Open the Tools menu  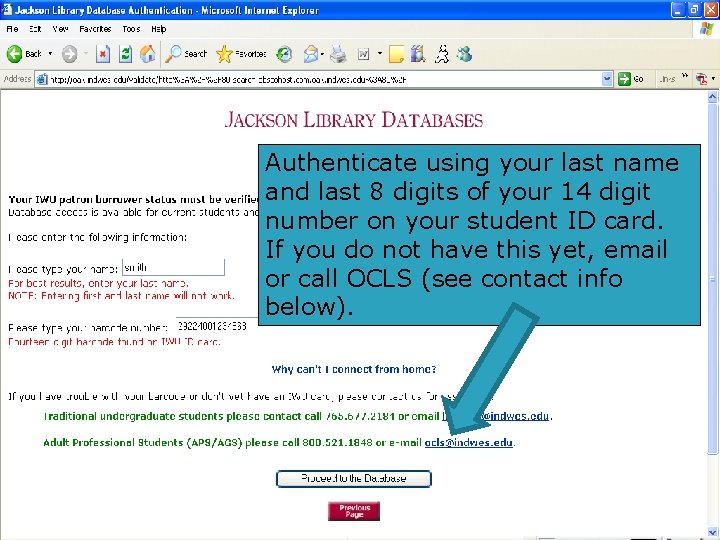[131, 29]
